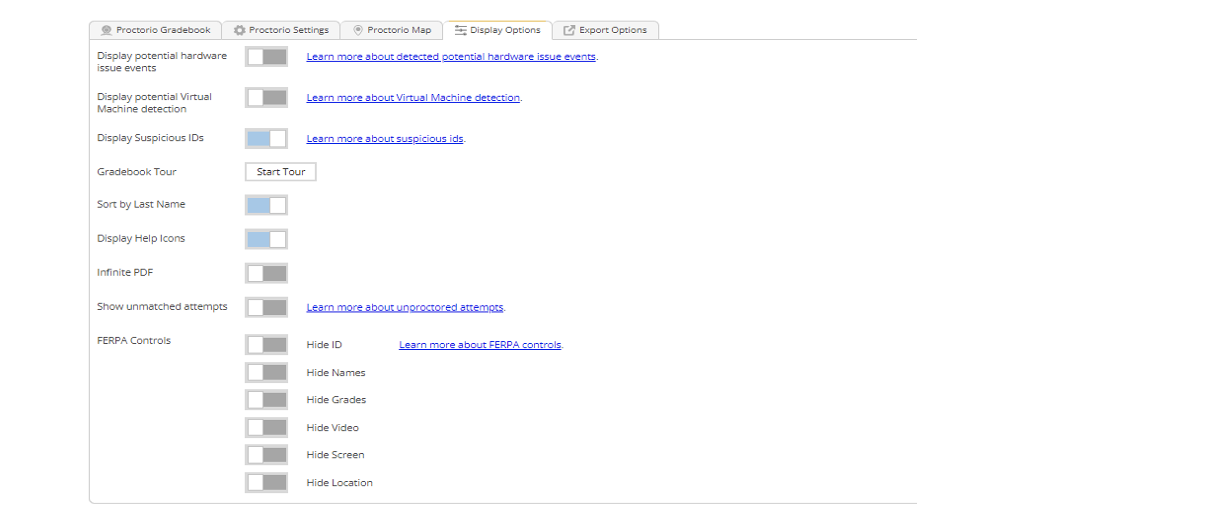Viewport: 1206px width, 532px height.
Task: Enable display of potential hardware issue events
Action: [266, 57]
